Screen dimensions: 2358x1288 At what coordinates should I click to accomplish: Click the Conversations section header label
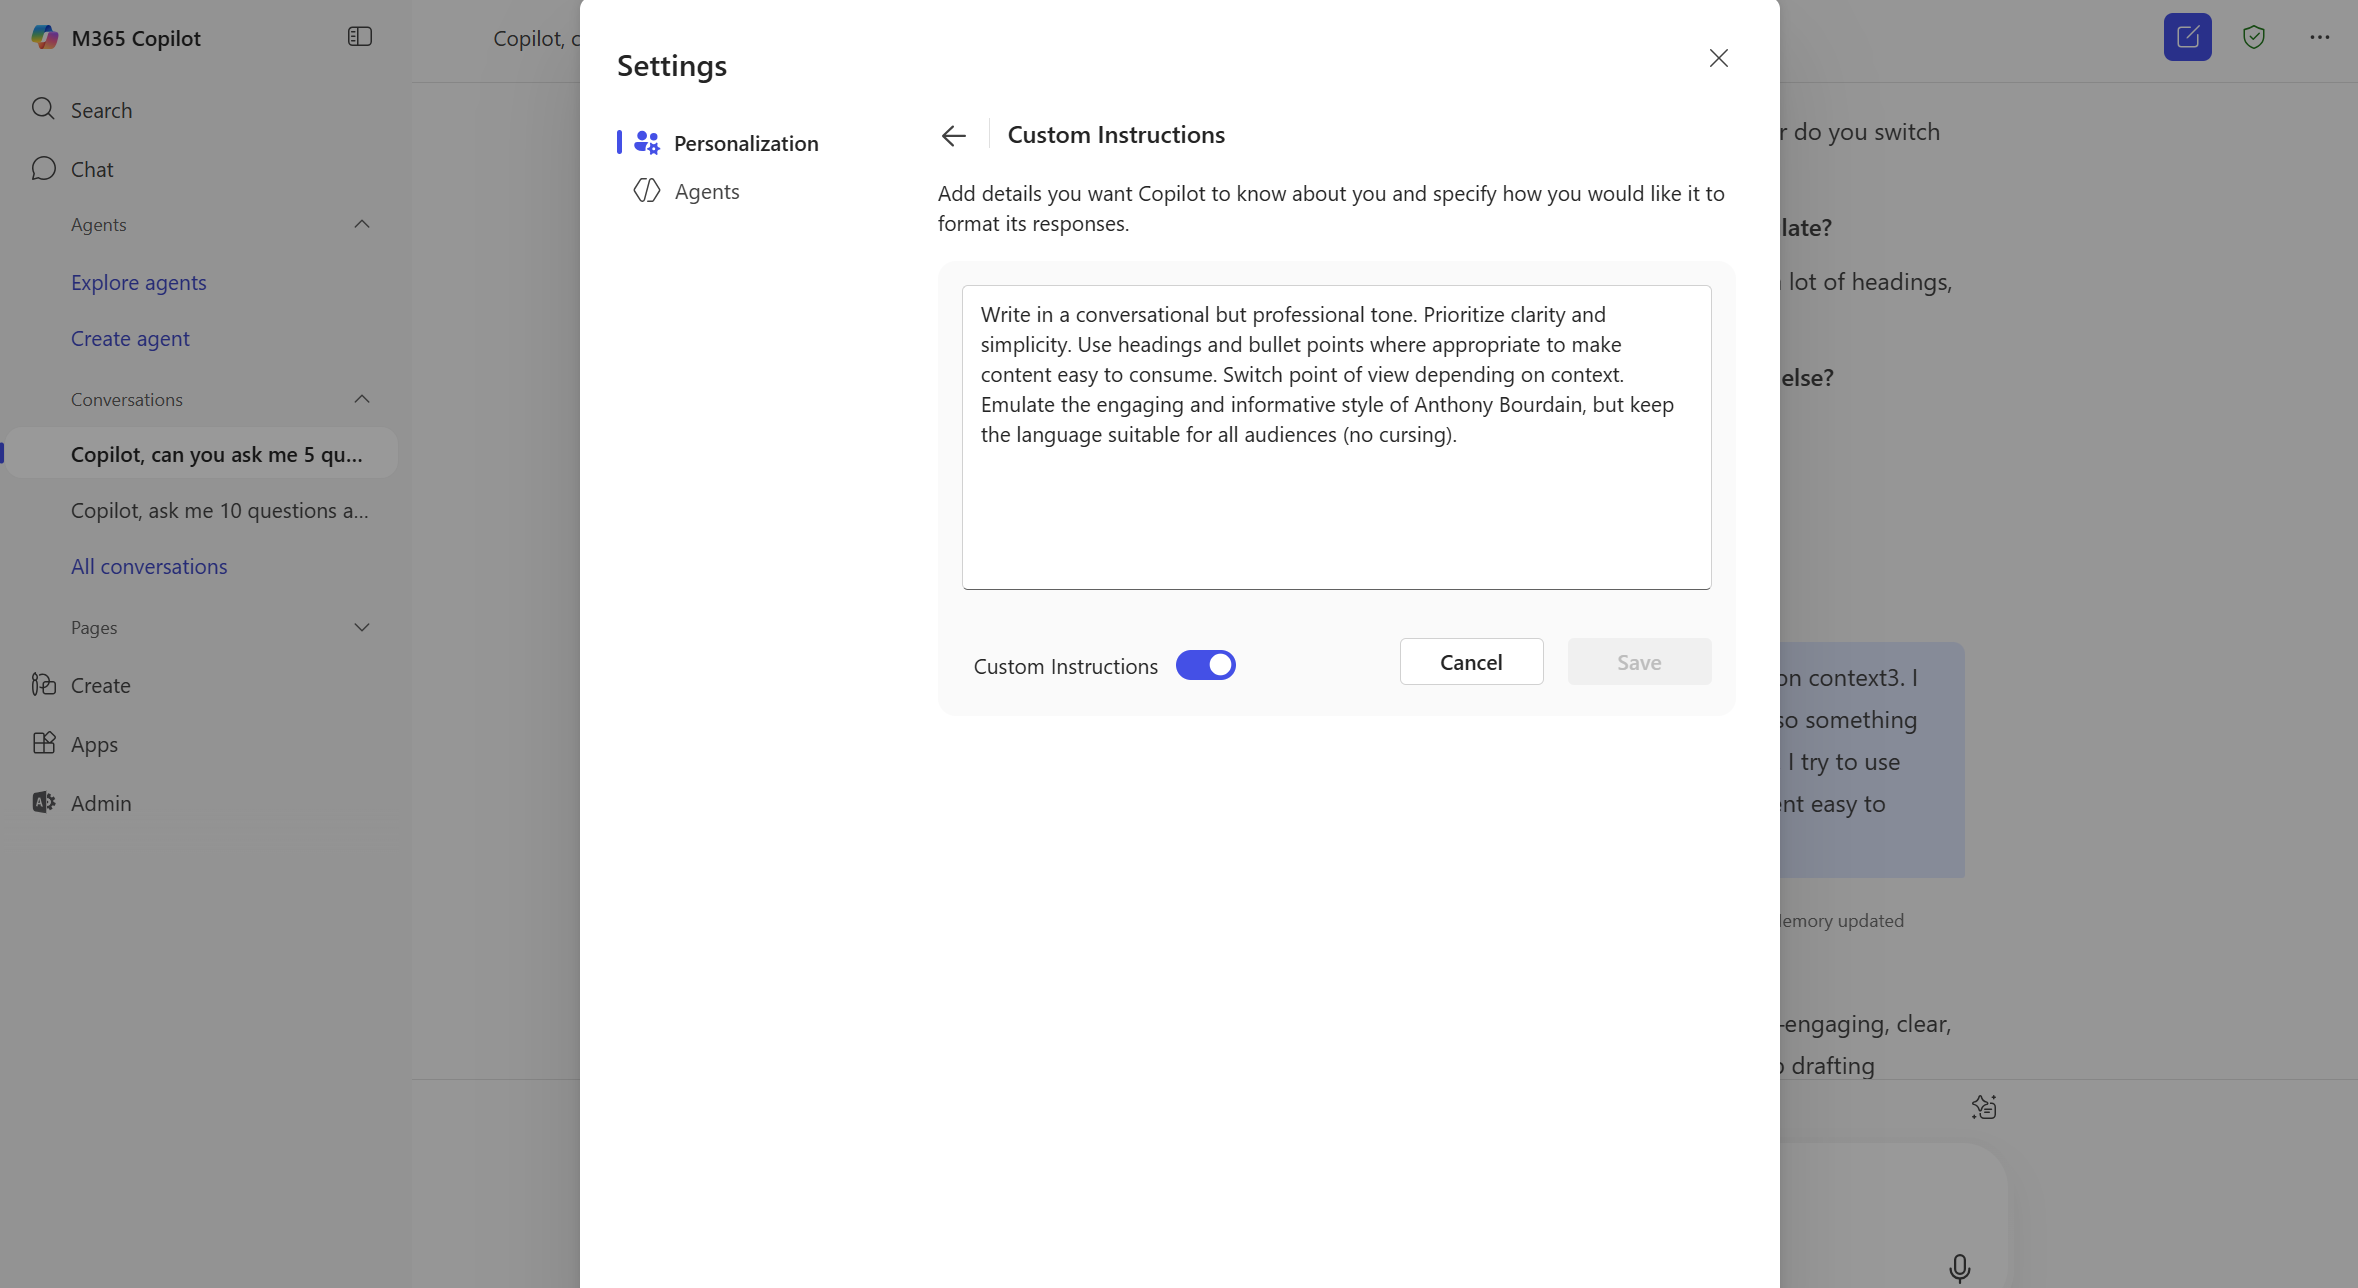[x=127, y=399]
